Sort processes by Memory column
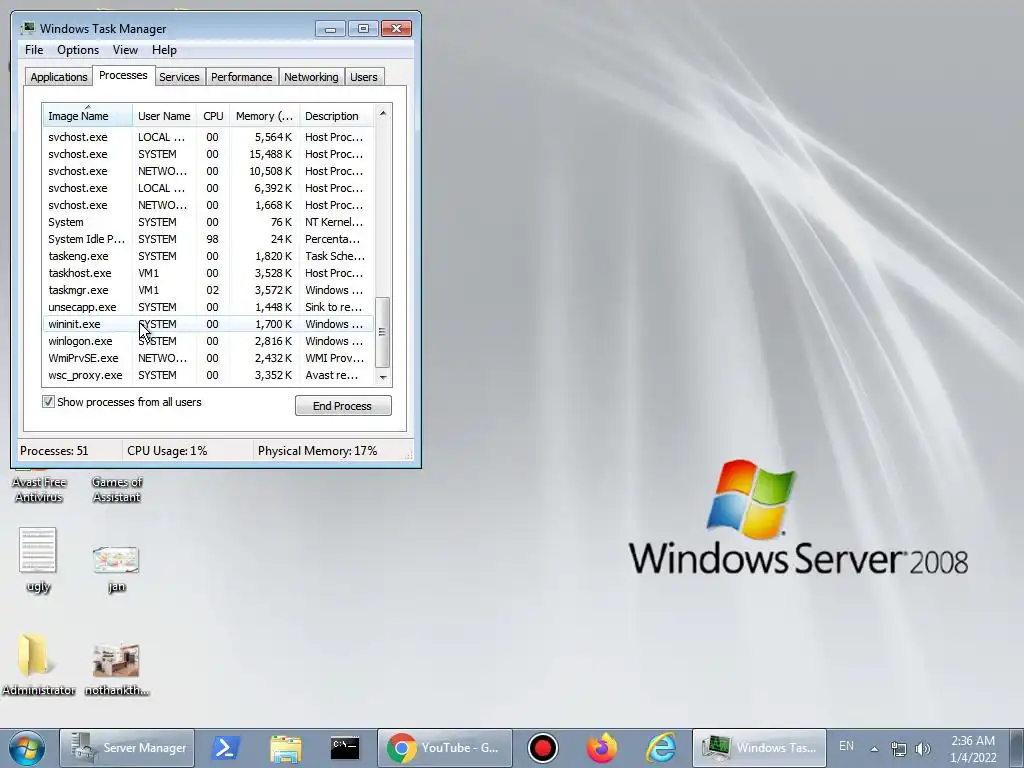This screenshot has width=1024, height=768. pos(264,116)
